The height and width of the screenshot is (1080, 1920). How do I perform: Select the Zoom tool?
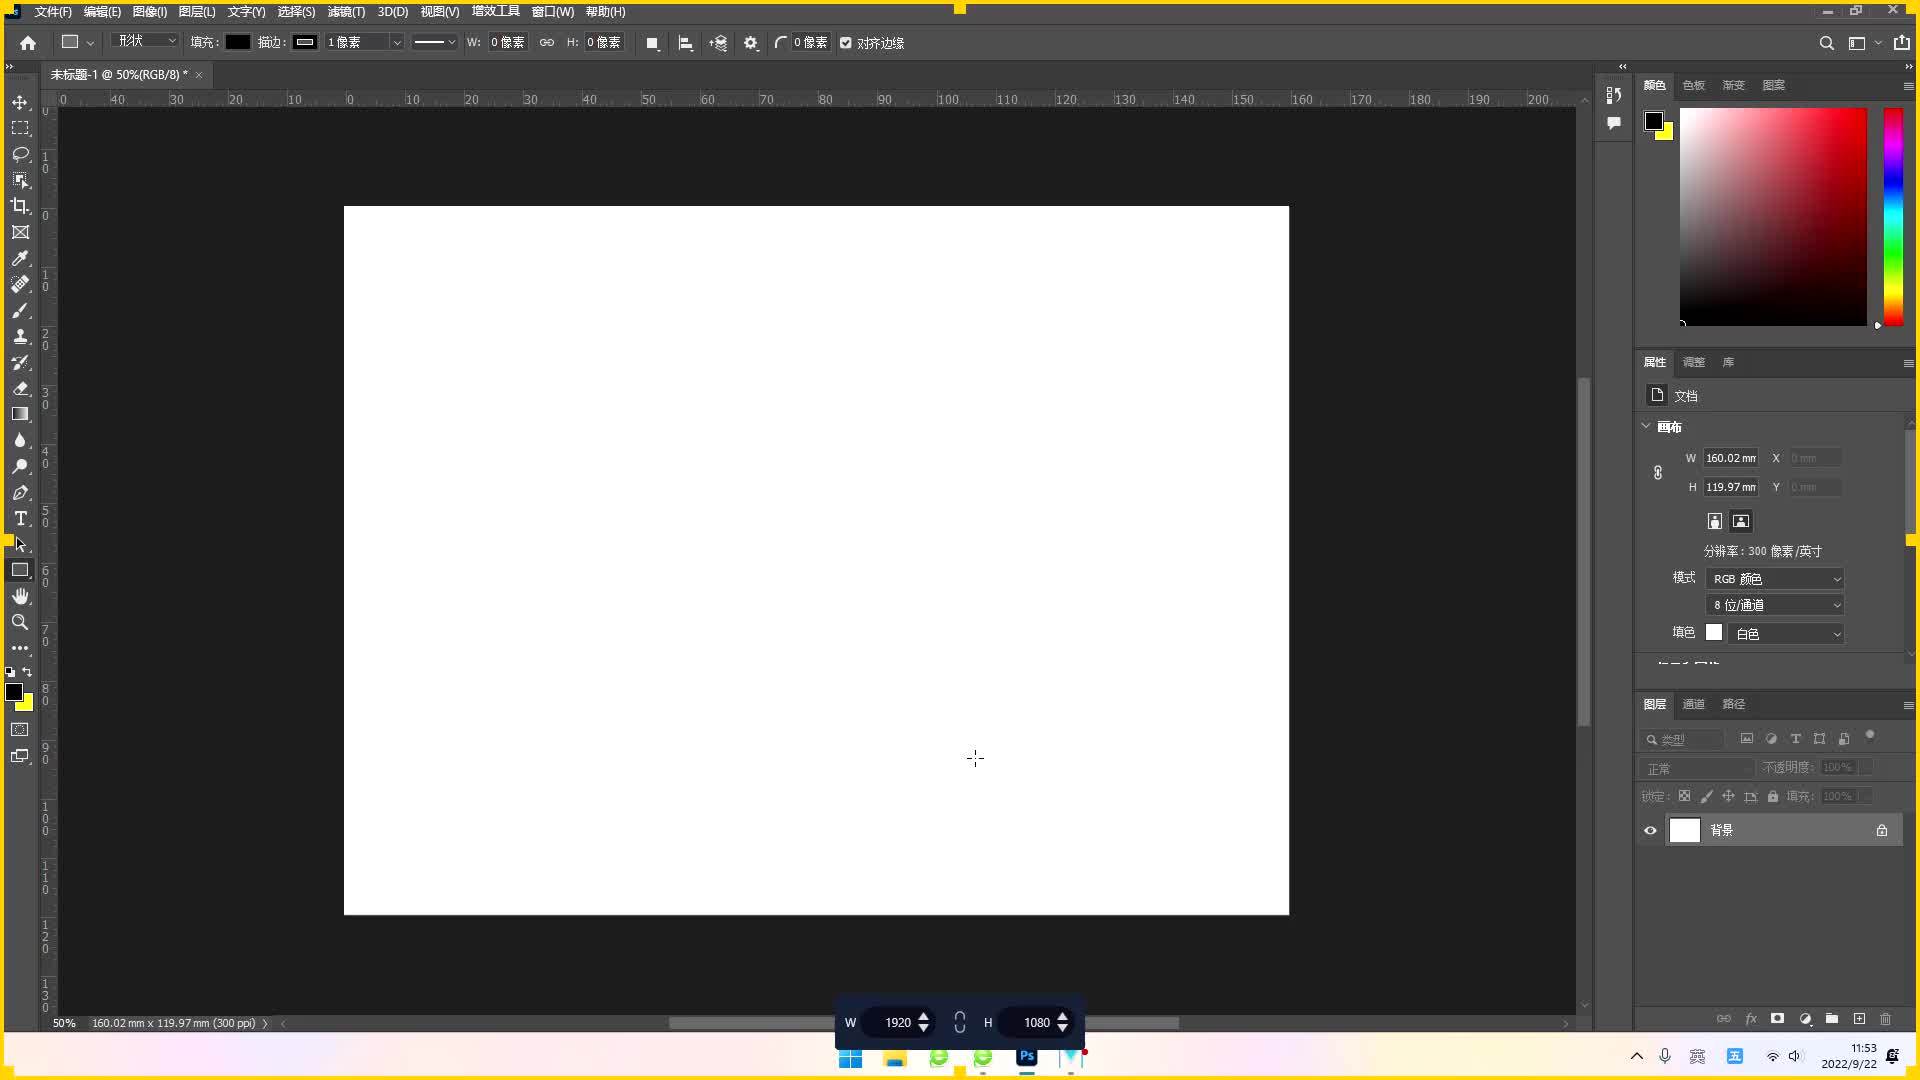pos(20,622)
